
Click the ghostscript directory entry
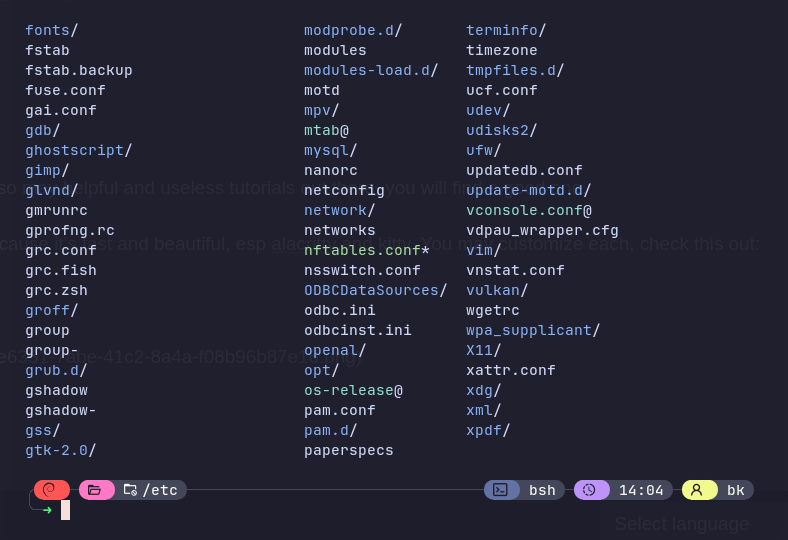coord(74,150)
